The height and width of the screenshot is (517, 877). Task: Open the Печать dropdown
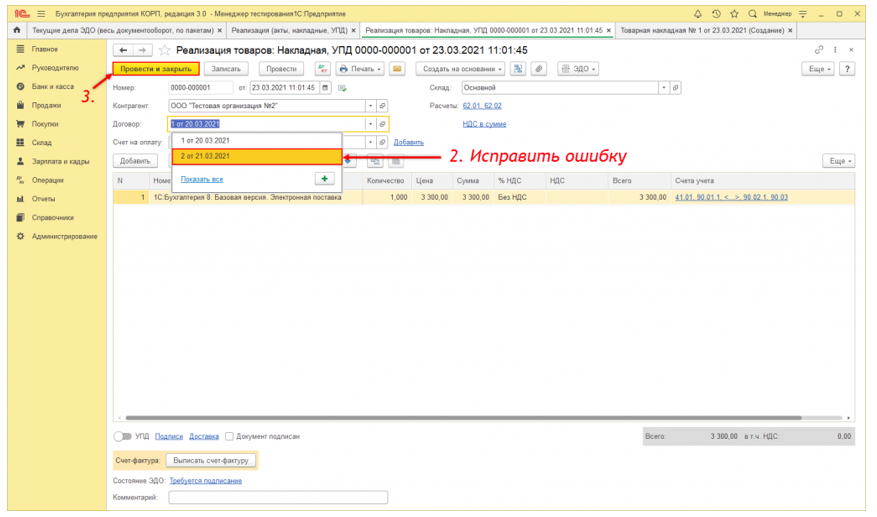360,69
